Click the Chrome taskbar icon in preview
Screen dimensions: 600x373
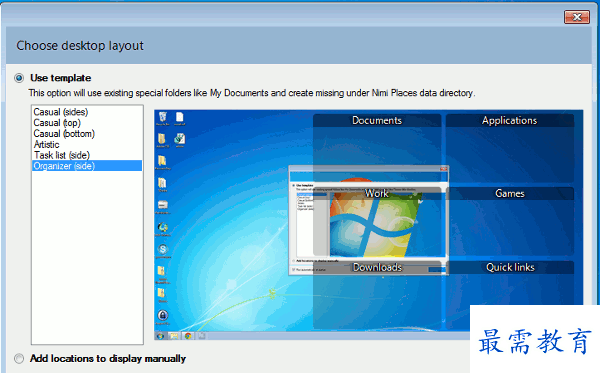(188, 336)
